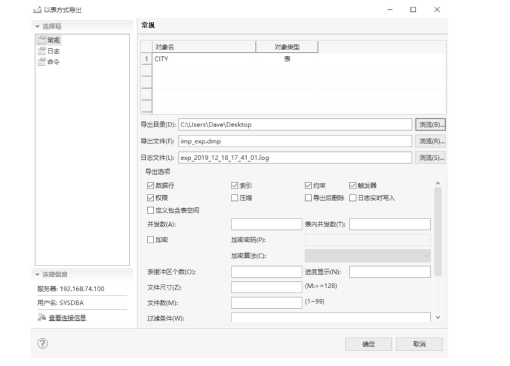Click server address 192.168.74.100 text
The image size is (510, 366).
click(82, 289)
